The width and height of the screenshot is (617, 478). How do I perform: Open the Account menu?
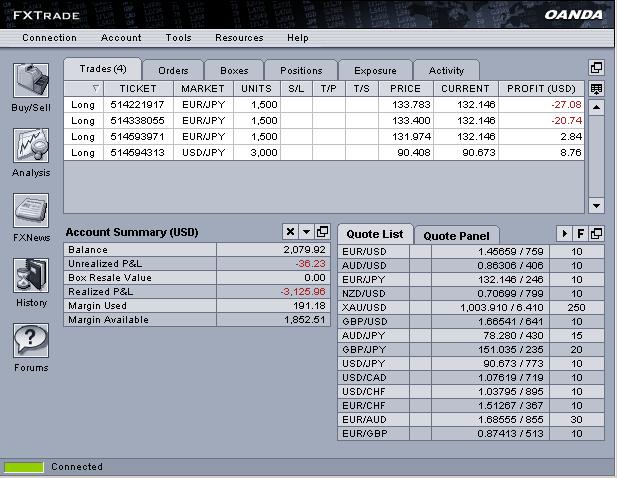pos(121,38)
